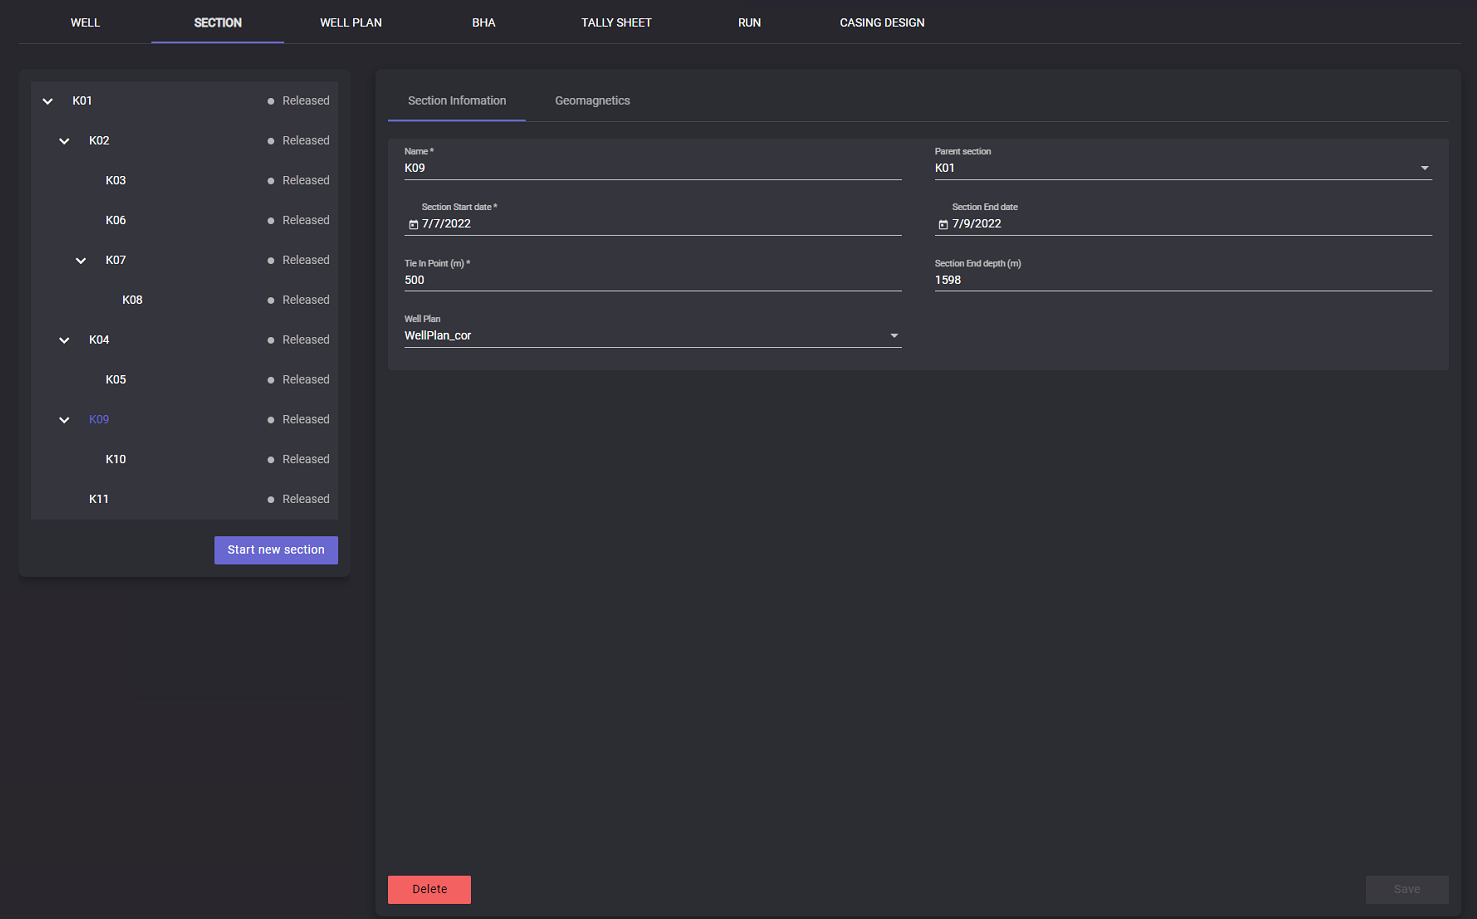The width and height of the screenshot is (1477, 919).
Task: Select section K08 in the tree
Action: pos(132,300)
